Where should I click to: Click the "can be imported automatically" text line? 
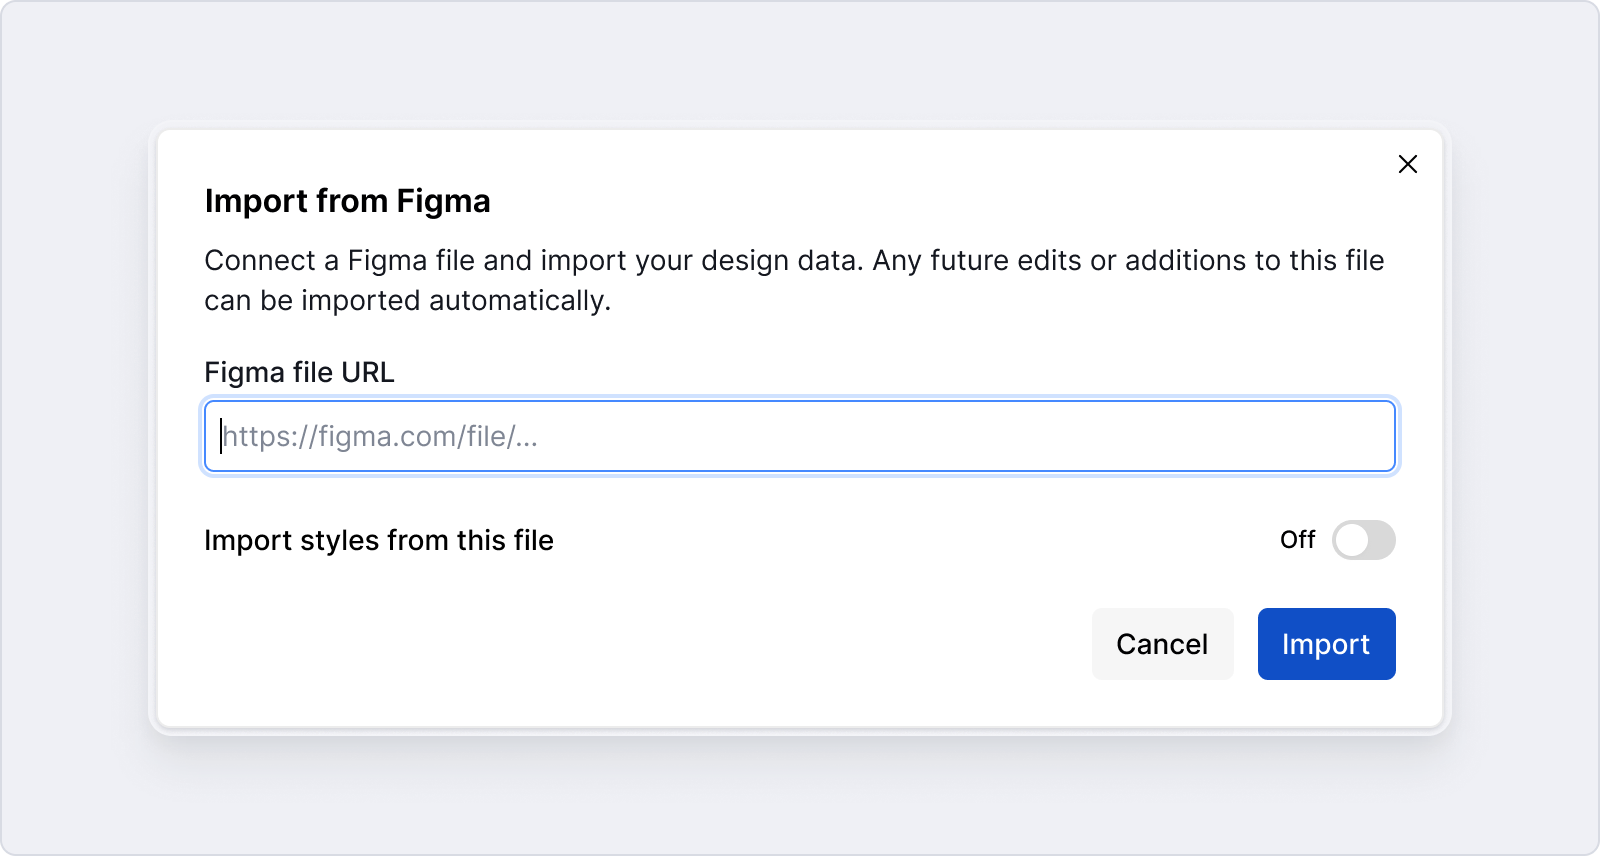pyautogui.click(x=407, y=301)
